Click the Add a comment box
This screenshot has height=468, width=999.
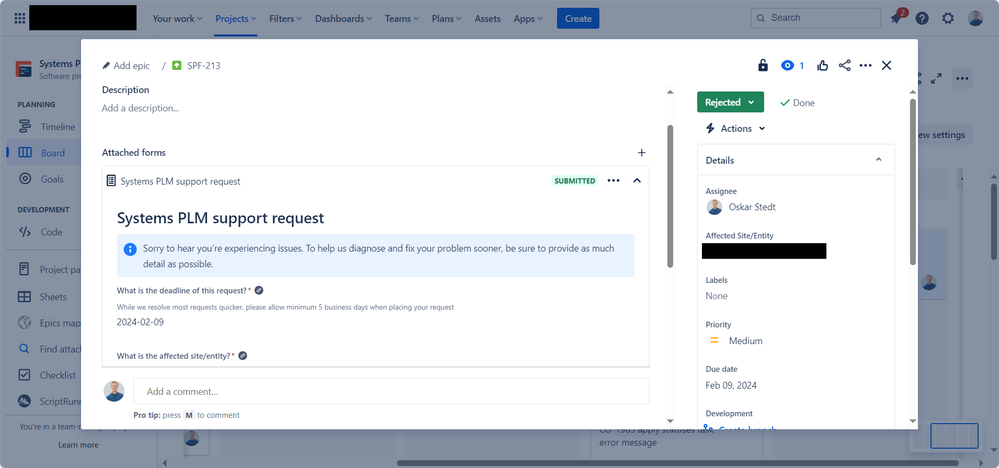click(x=391, y=392)
